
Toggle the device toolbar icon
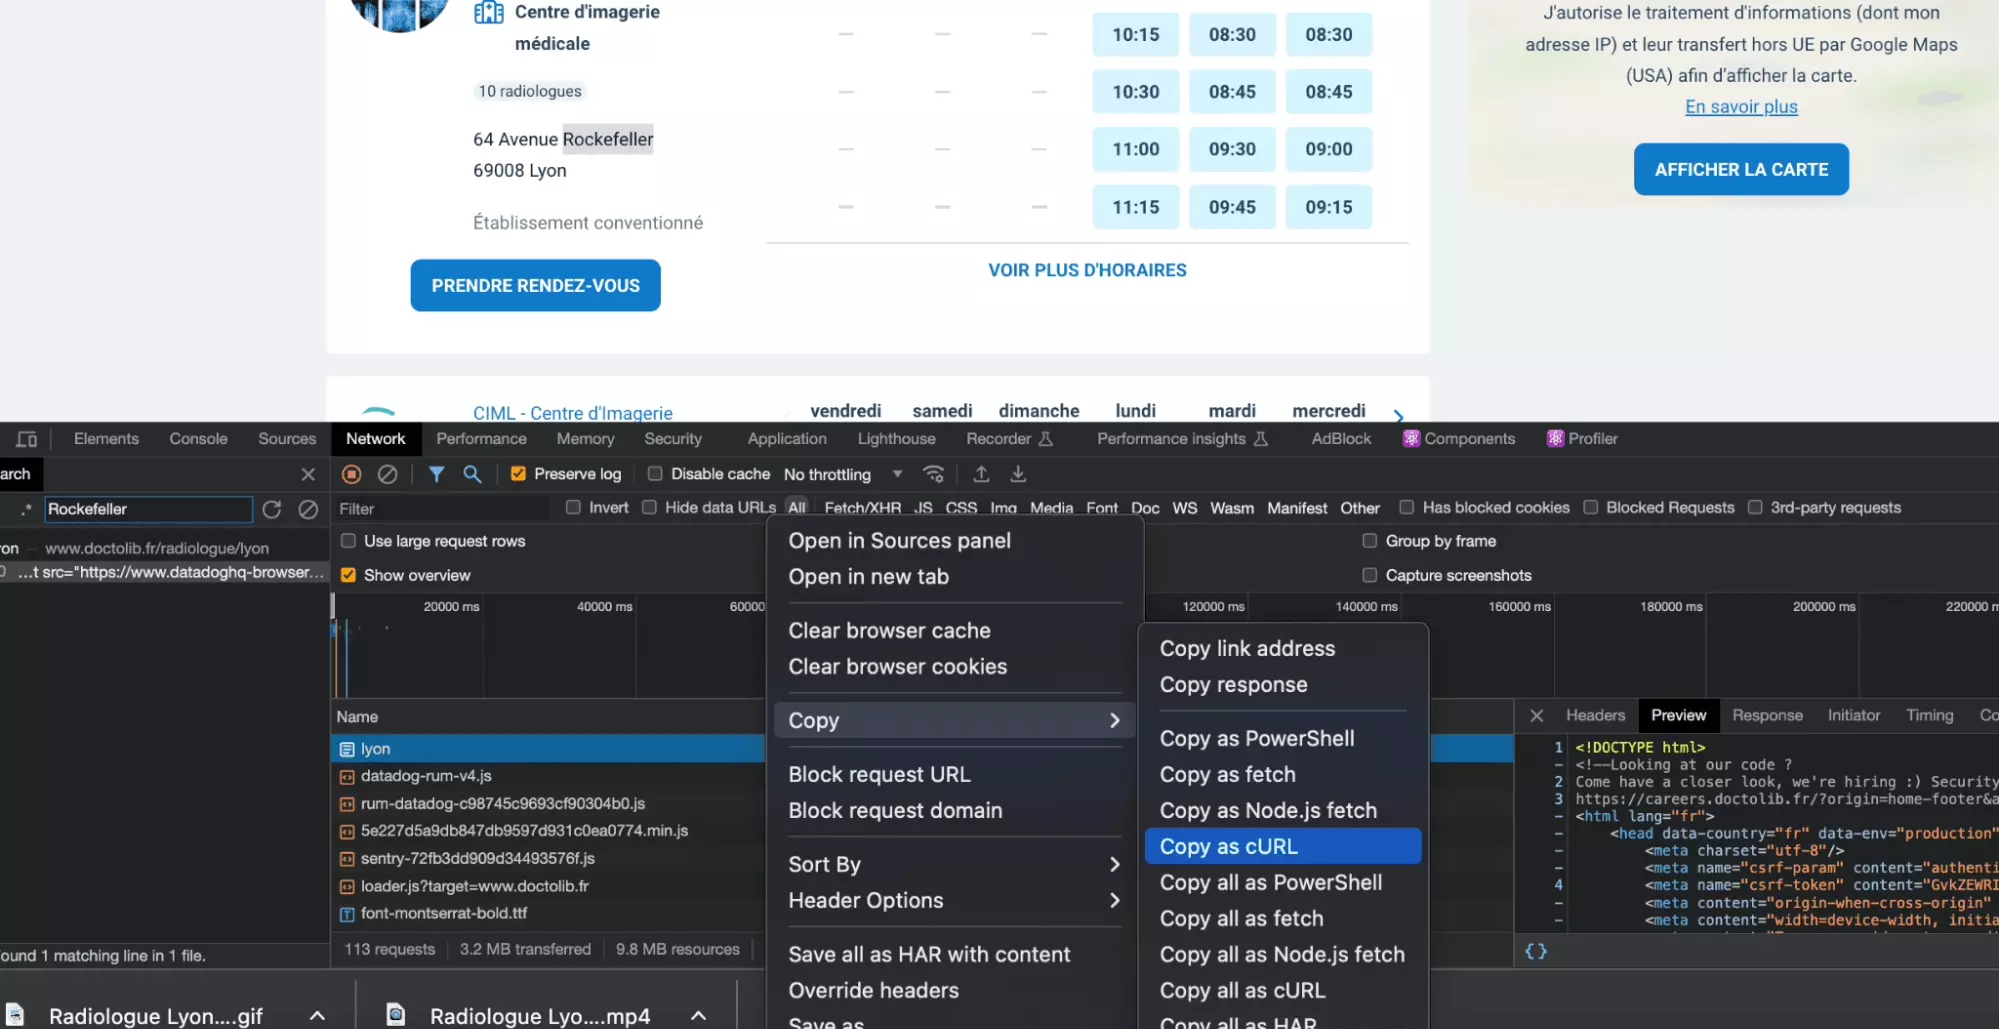pyautogui.click(x=27, y=439)
